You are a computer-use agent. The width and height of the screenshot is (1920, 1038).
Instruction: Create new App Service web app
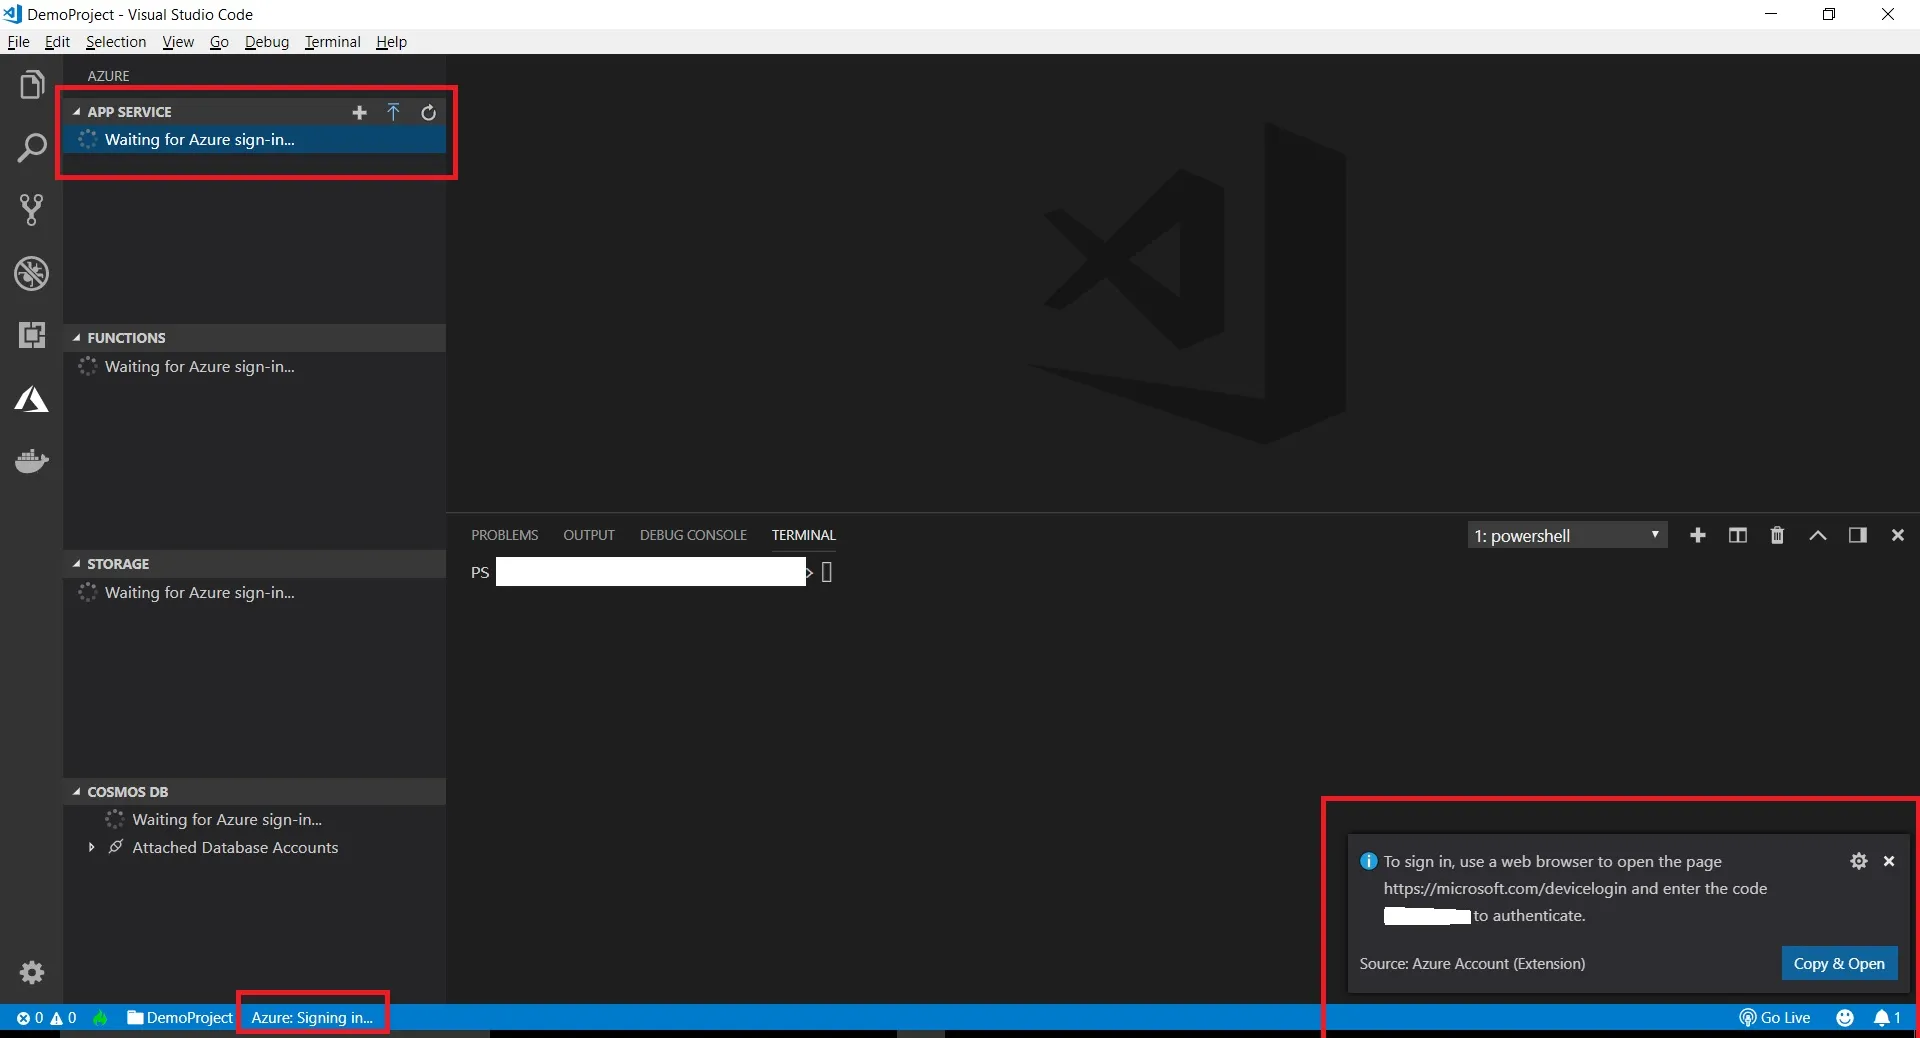coord(360,113)
